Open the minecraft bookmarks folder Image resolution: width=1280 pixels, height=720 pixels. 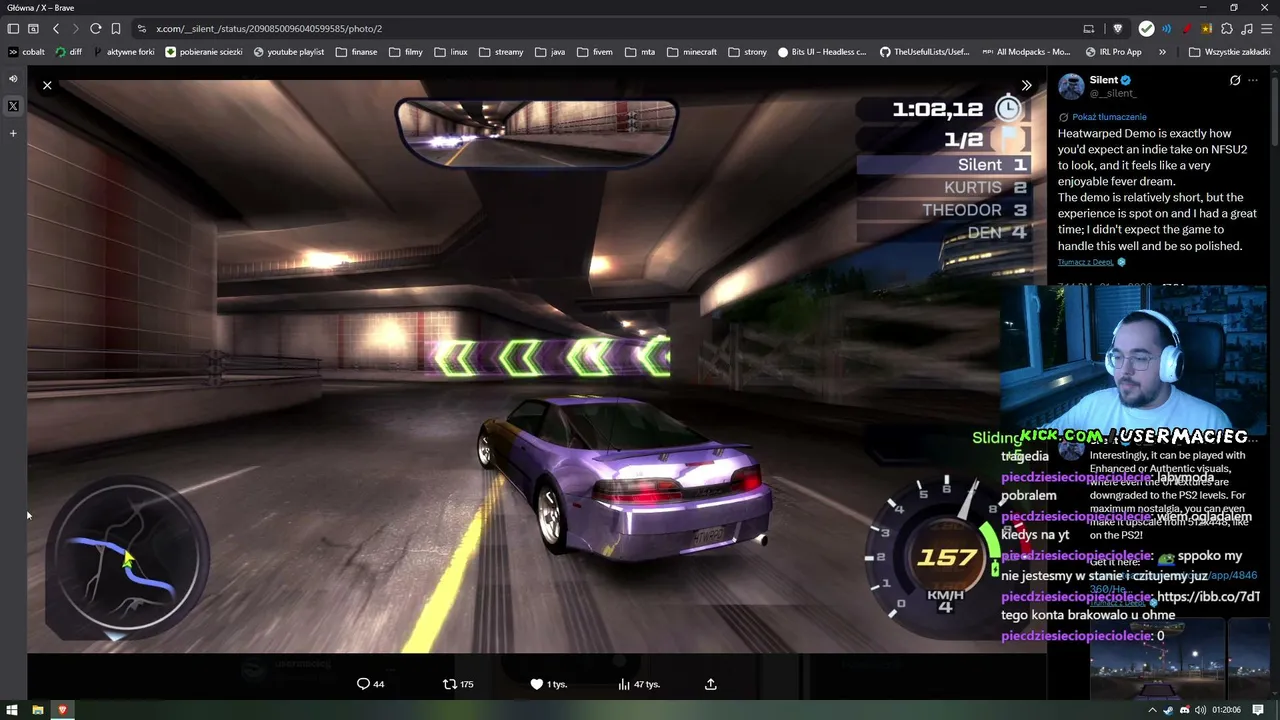coord(692,52)
